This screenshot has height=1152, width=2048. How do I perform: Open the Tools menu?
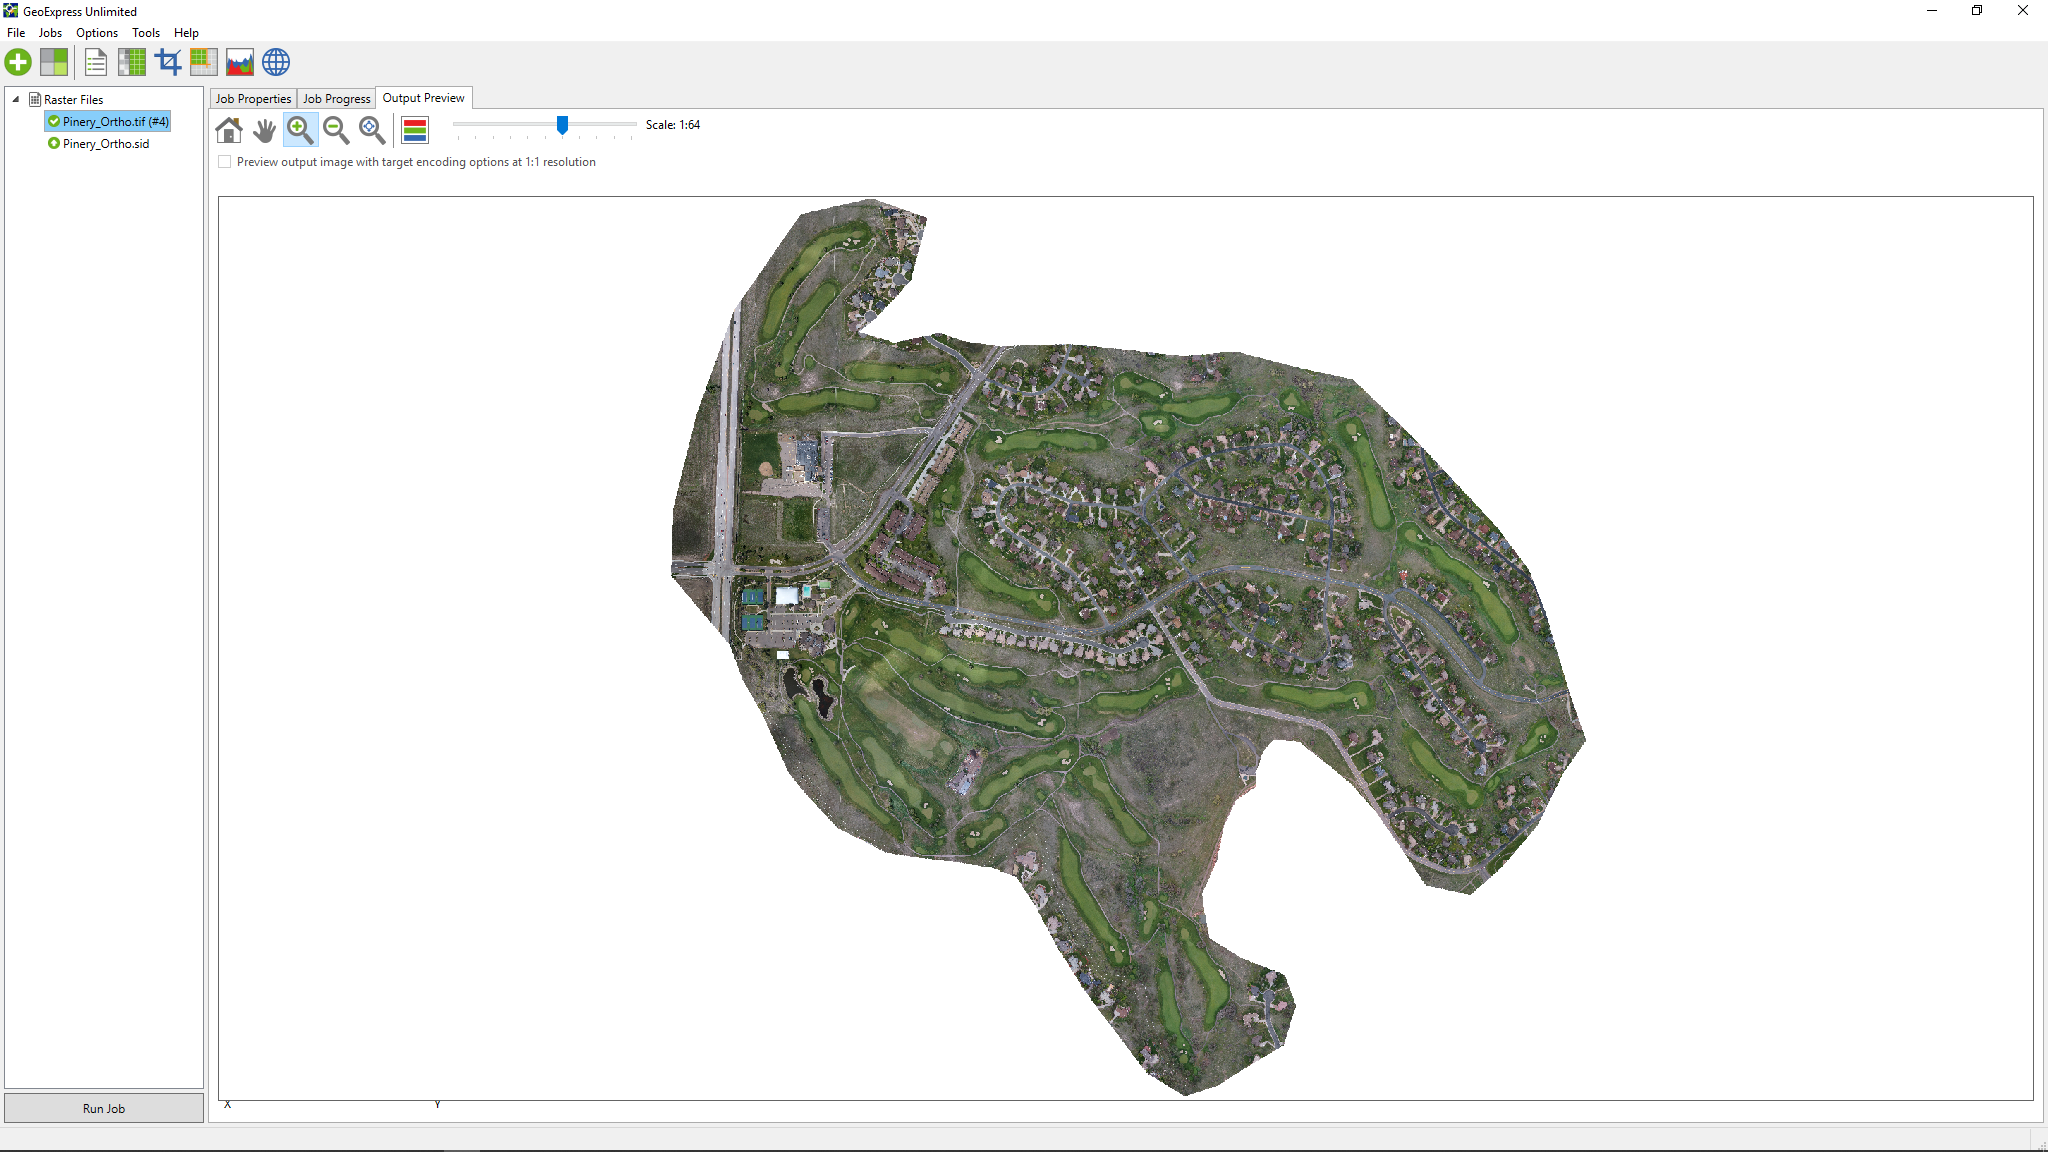(x=146, y=32)
